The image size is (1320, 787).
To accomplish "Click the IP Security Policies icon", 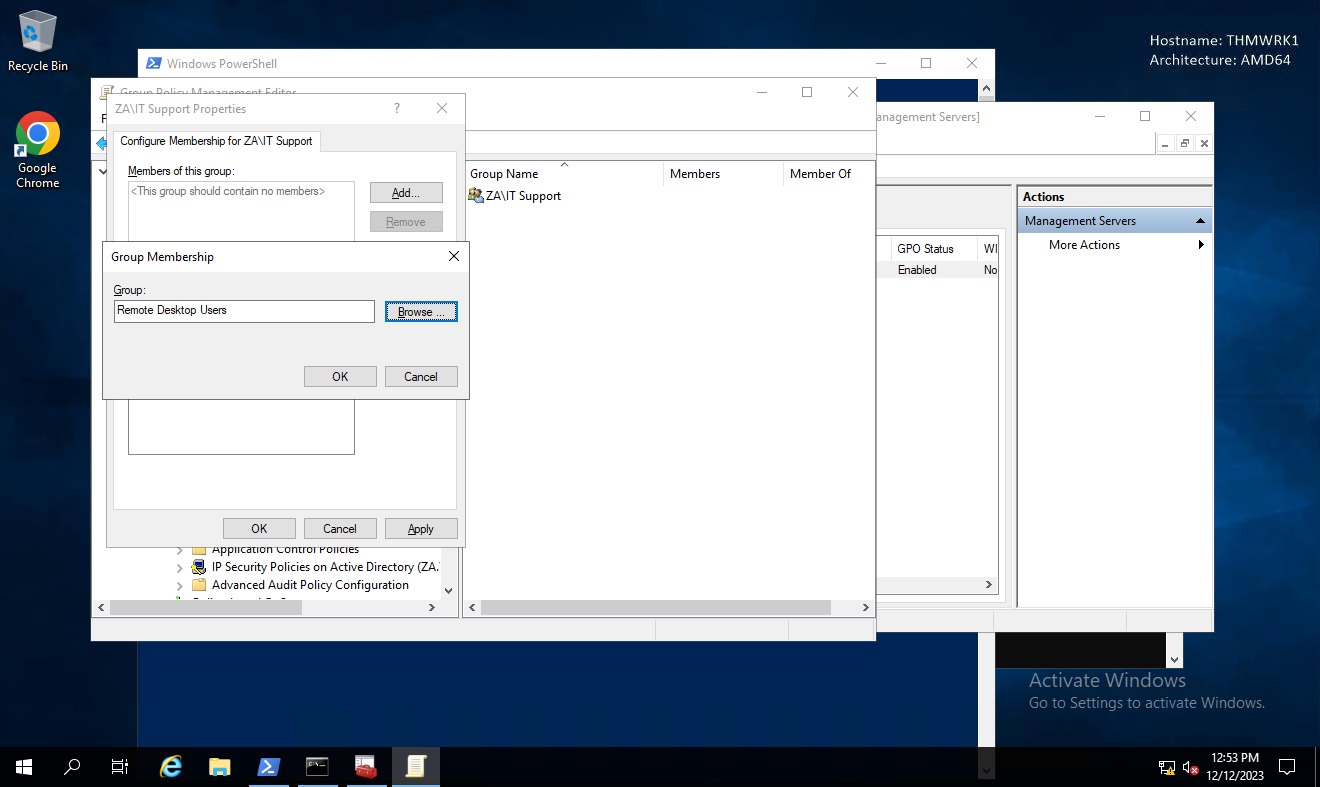I will pos(199,567).
